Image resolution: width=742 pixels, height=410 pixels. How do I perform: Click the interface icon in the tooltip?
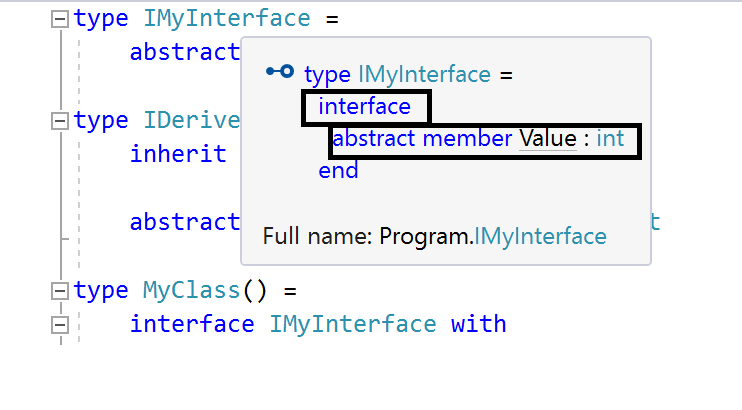click(x=280, y=71)
